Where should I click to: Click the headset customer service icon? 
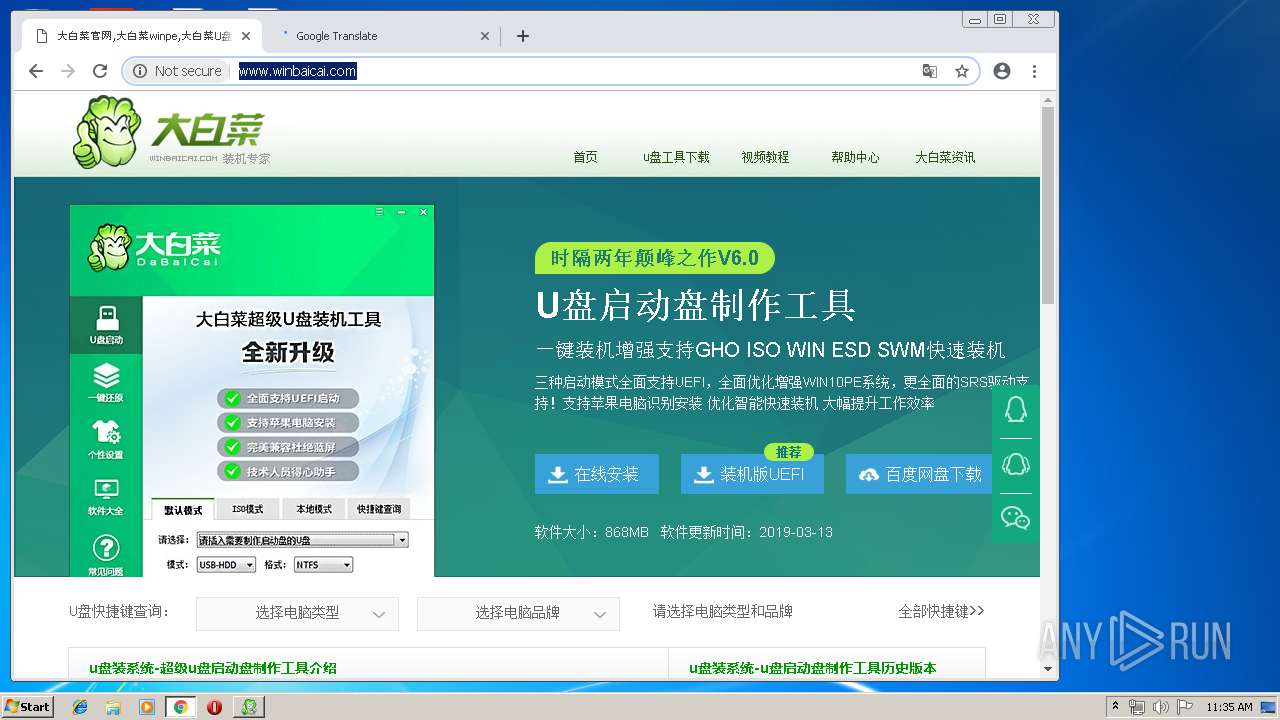tap(1016, 465)
